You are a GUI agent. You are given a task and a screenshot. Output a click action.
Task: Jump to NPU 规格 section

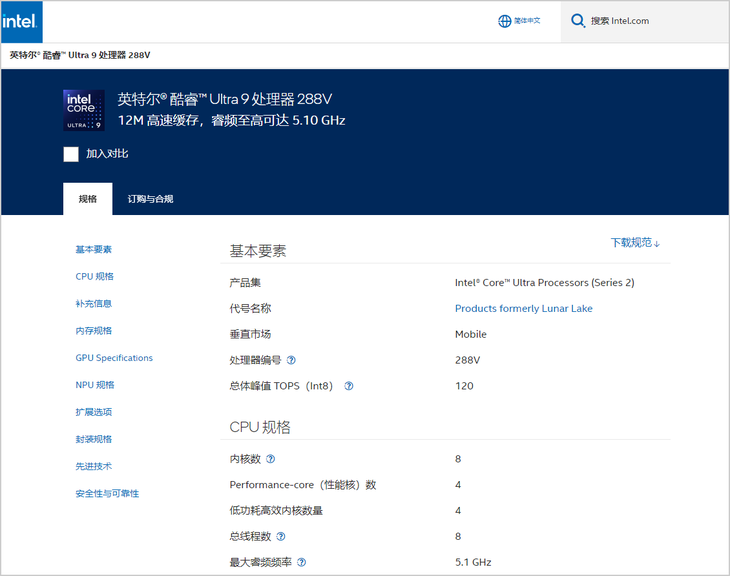(95, 385)
